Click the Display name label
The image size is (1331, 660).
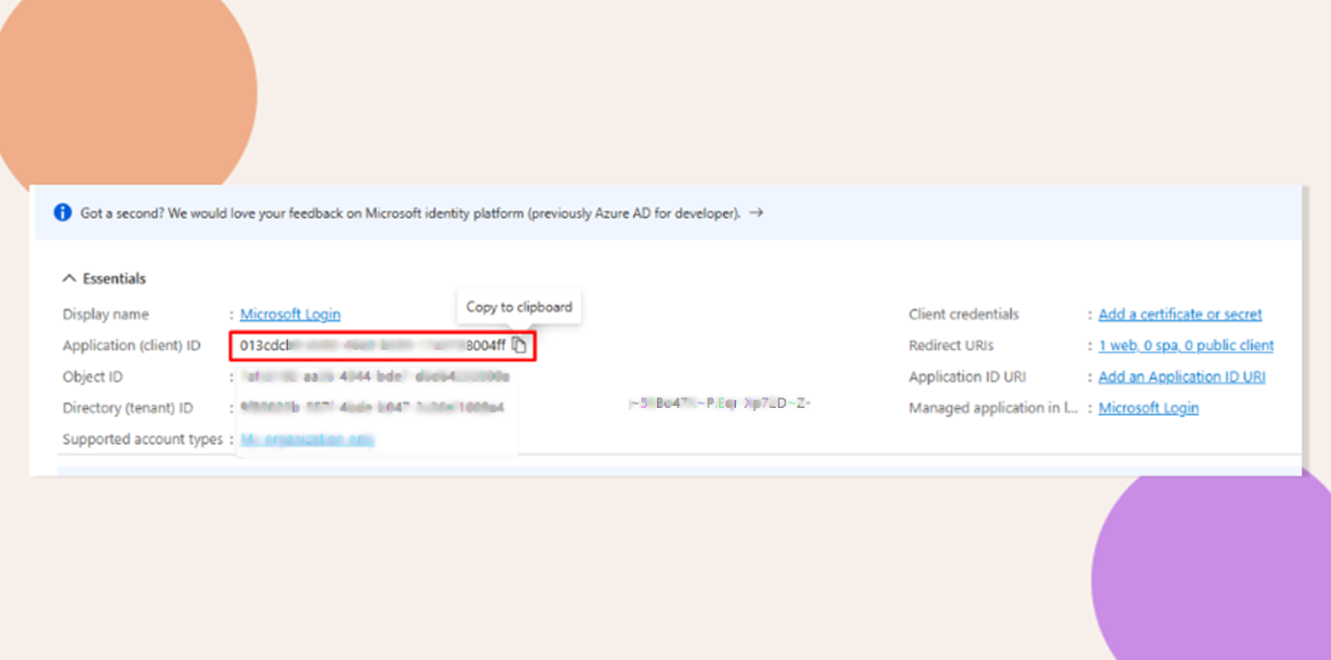coord(105,314)
